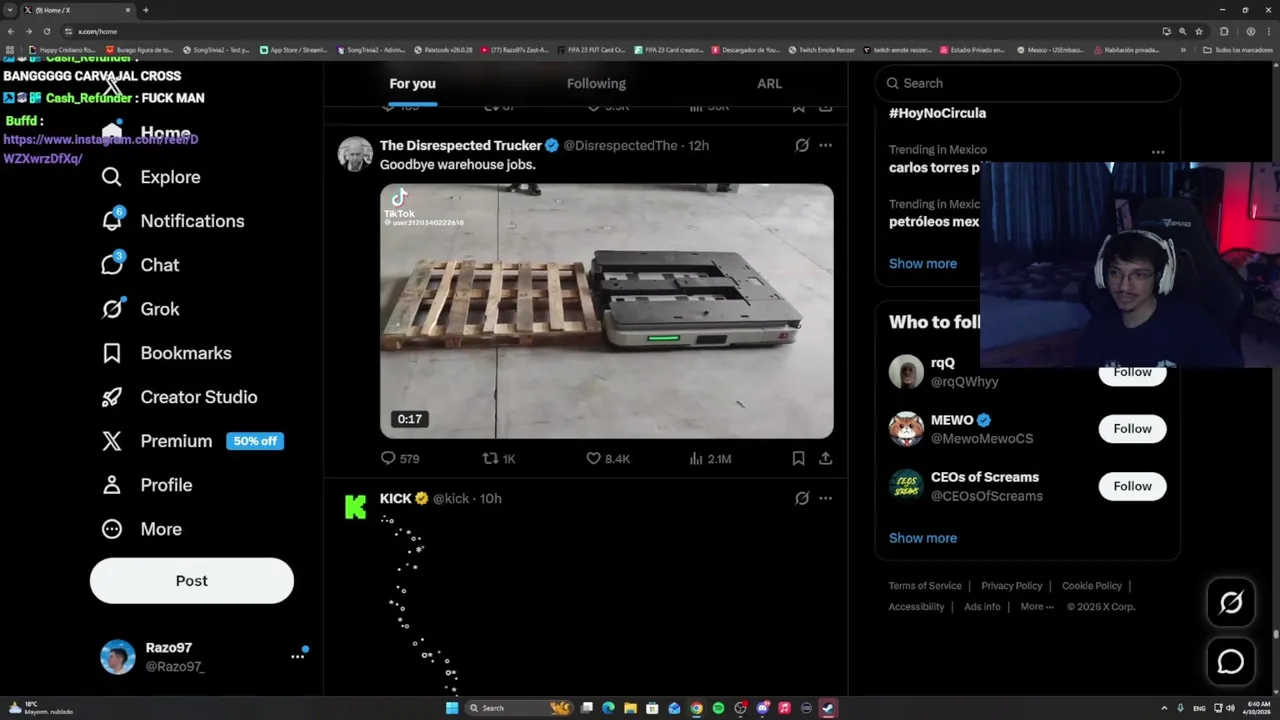Screen dimensions: 1280x720
Task: Switch to the ARL tab
Action: click(769, 83)
